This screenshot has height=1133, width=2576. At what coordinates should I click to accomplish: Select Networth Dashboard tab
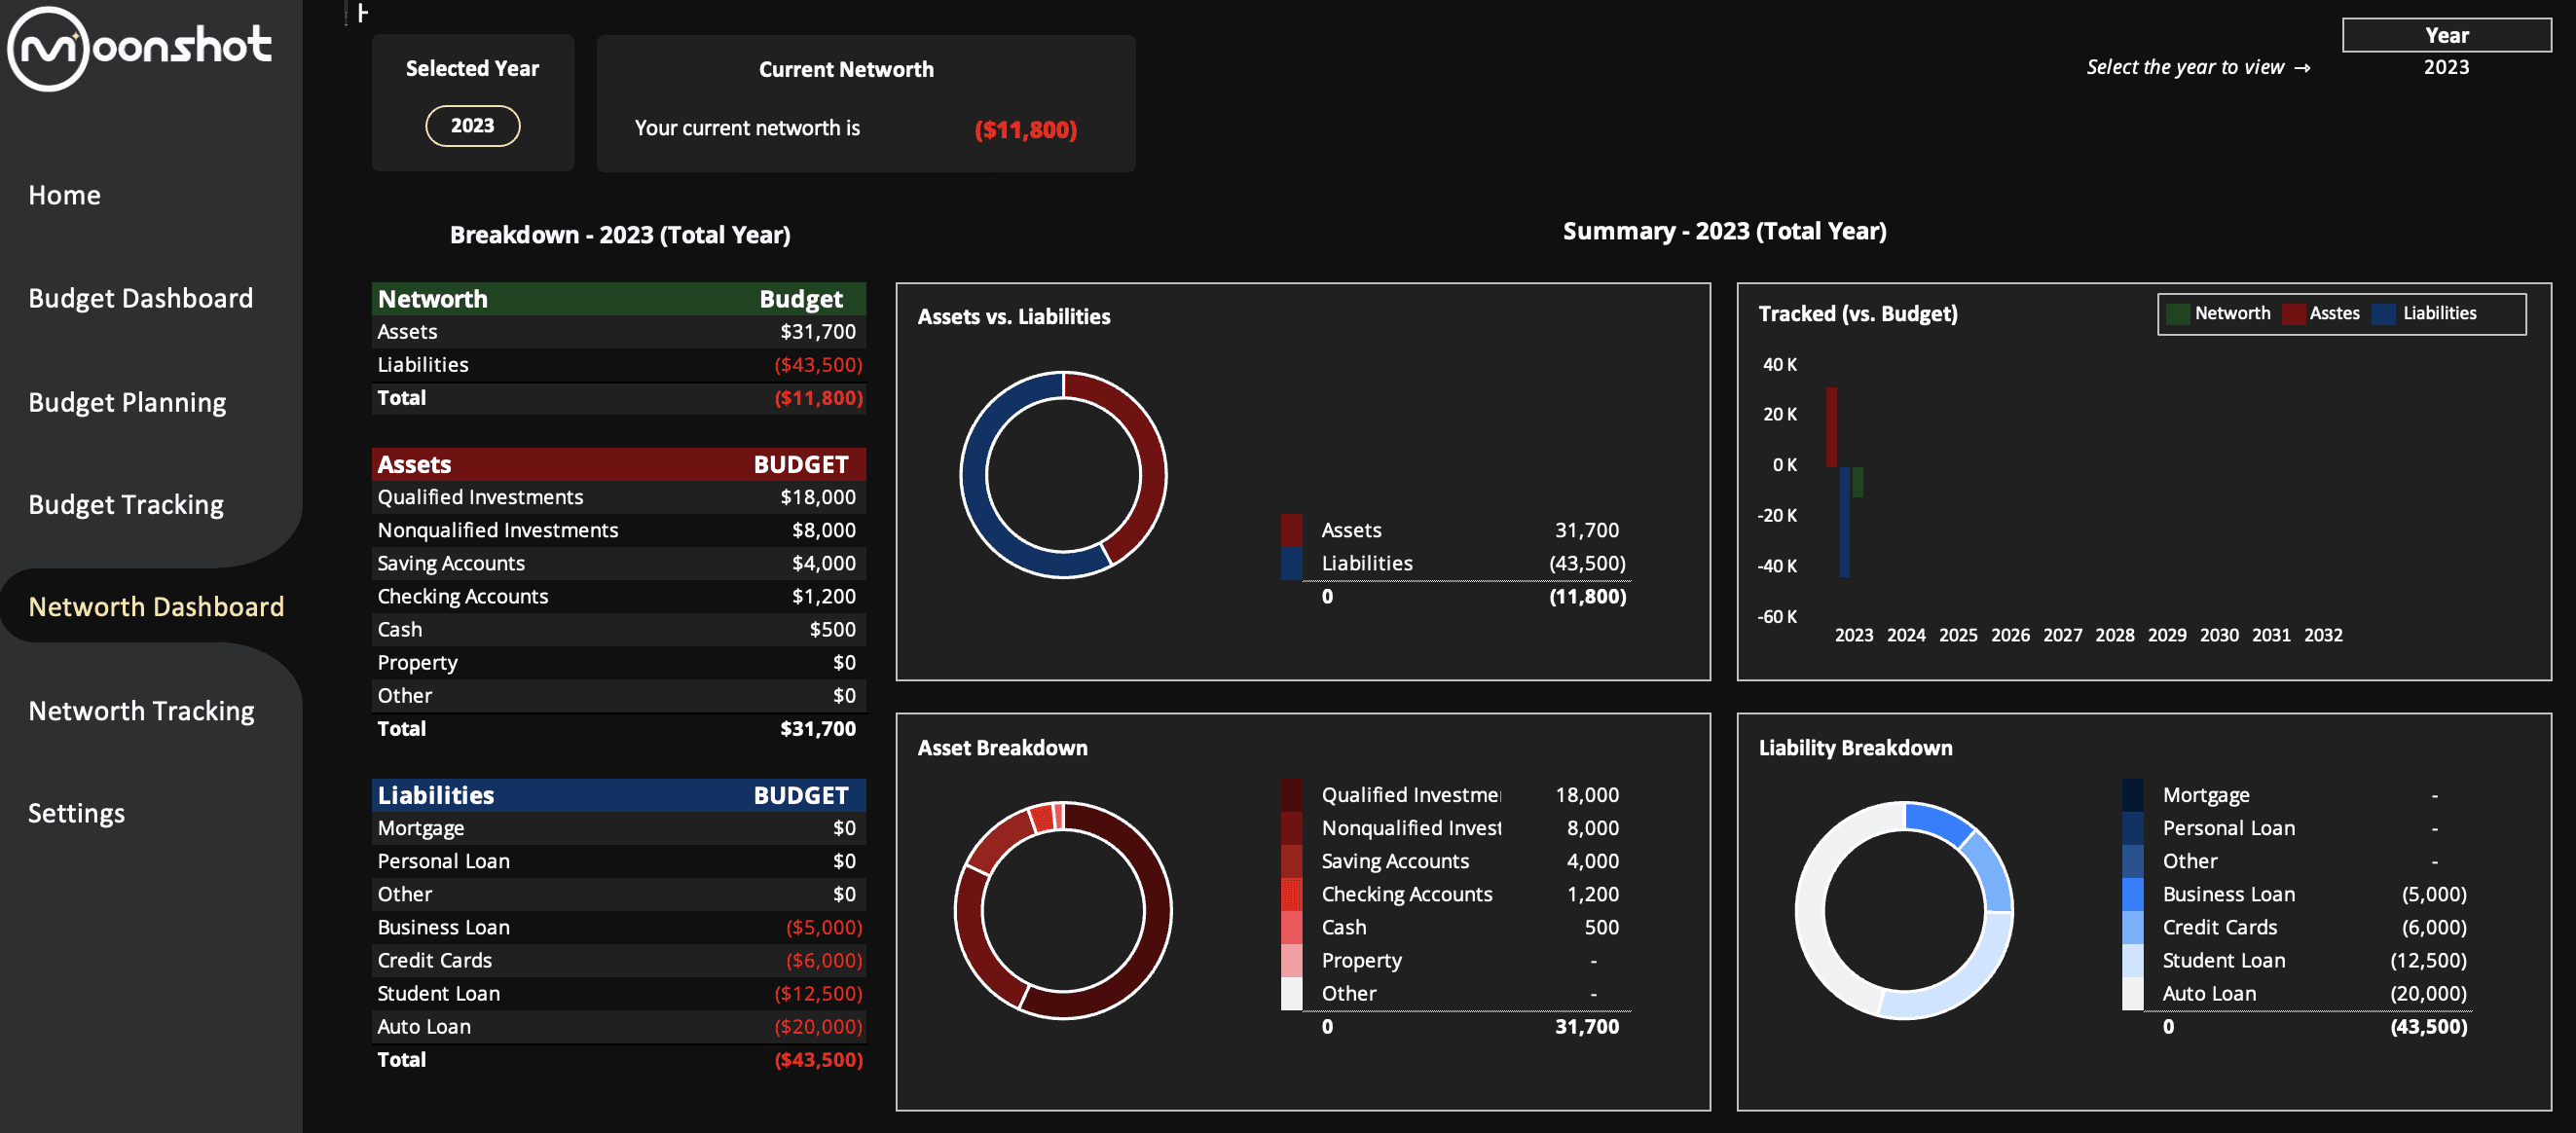click(x=156, y=607)
